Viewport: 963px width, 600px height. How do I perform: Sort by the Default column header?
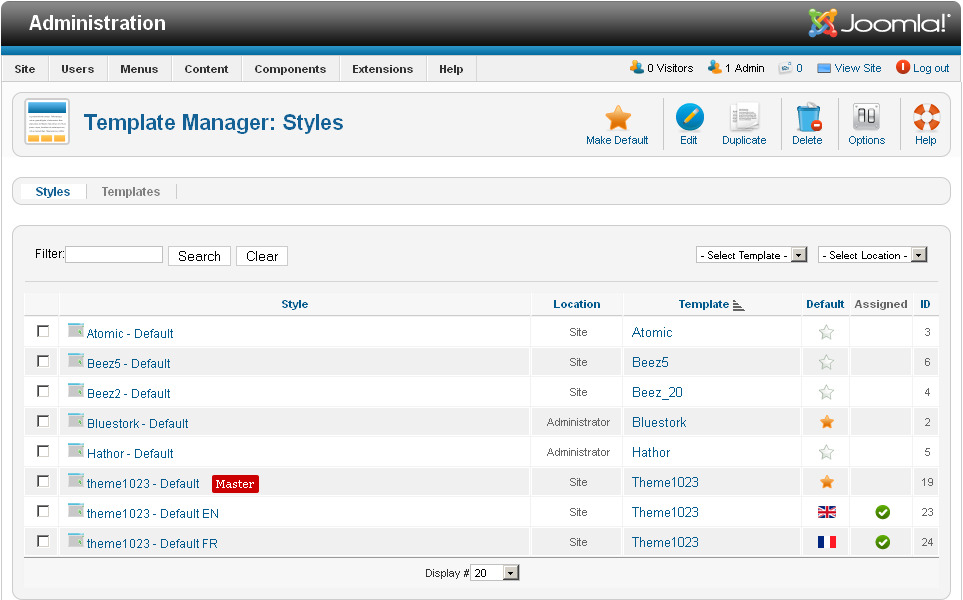coord(825,305)
